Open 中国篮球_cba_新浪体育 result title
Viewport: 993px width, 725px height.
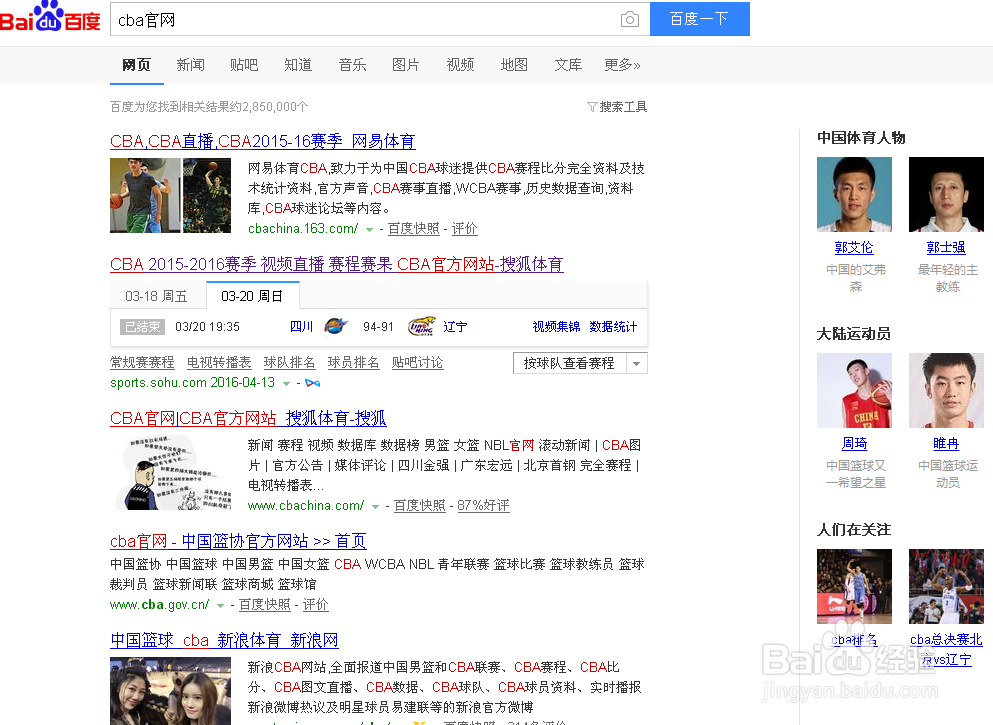click(224, 640)
